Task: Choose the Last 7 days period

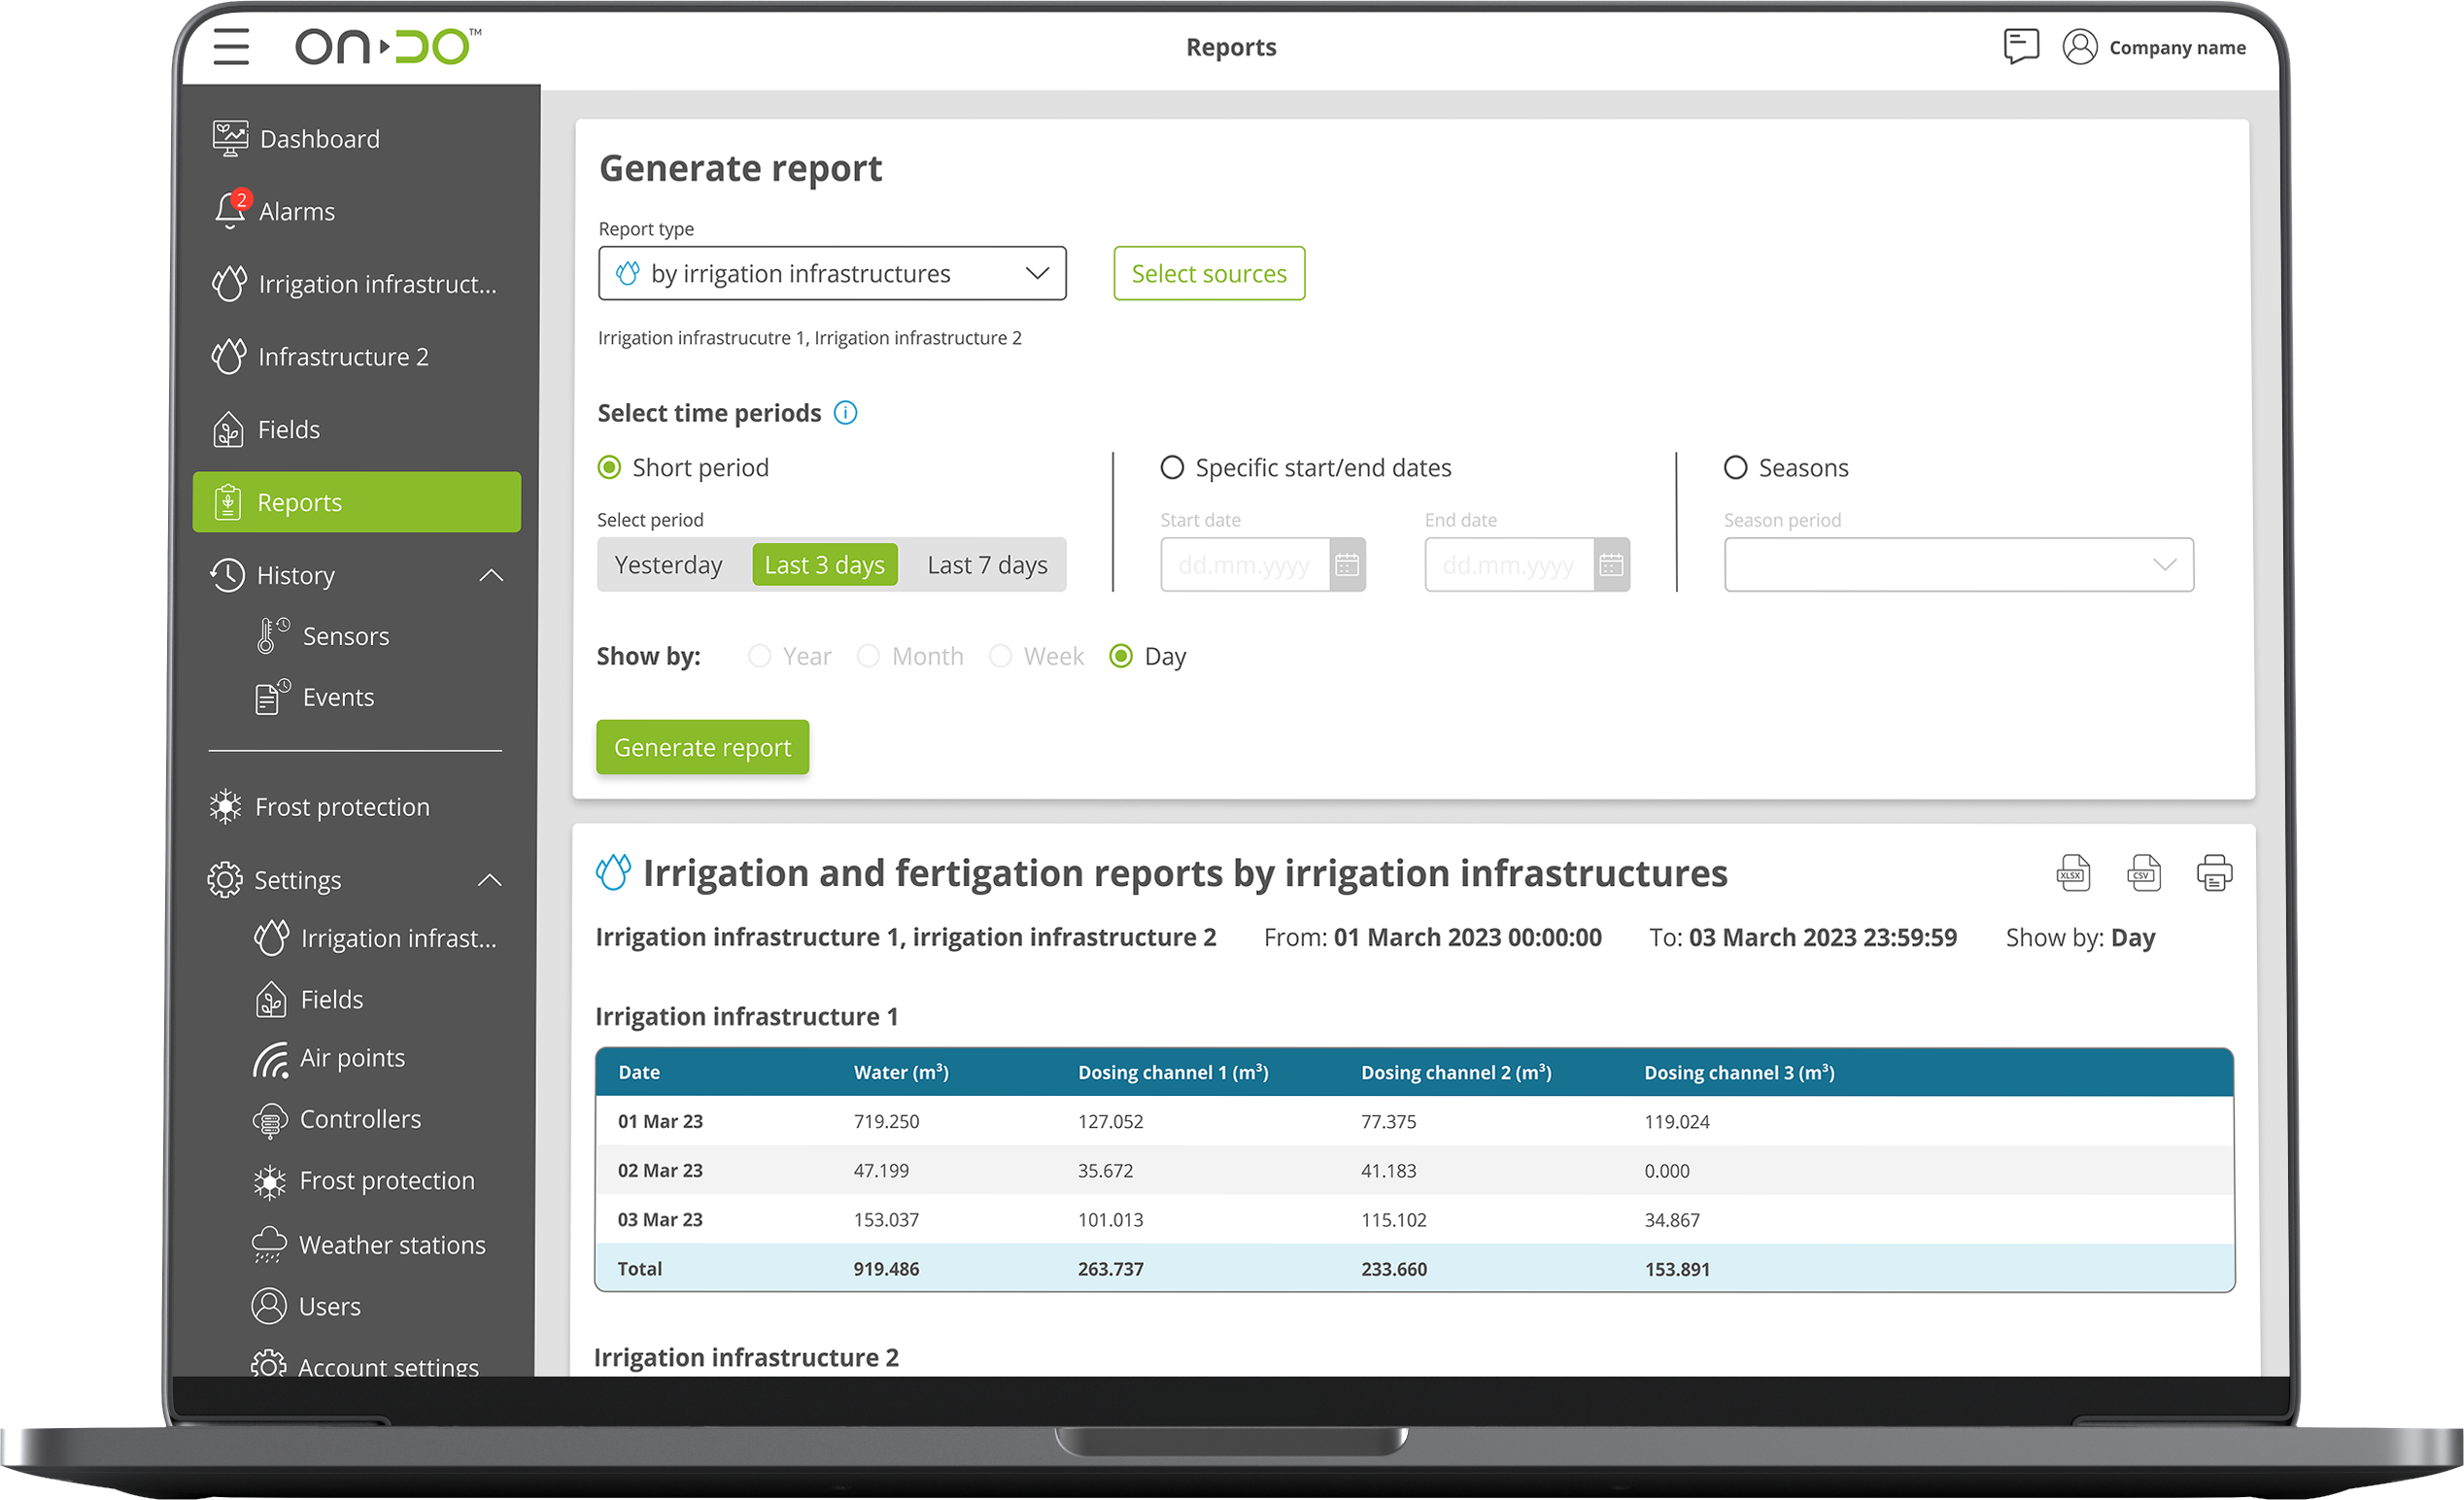Action: click(x=987, y=565)
